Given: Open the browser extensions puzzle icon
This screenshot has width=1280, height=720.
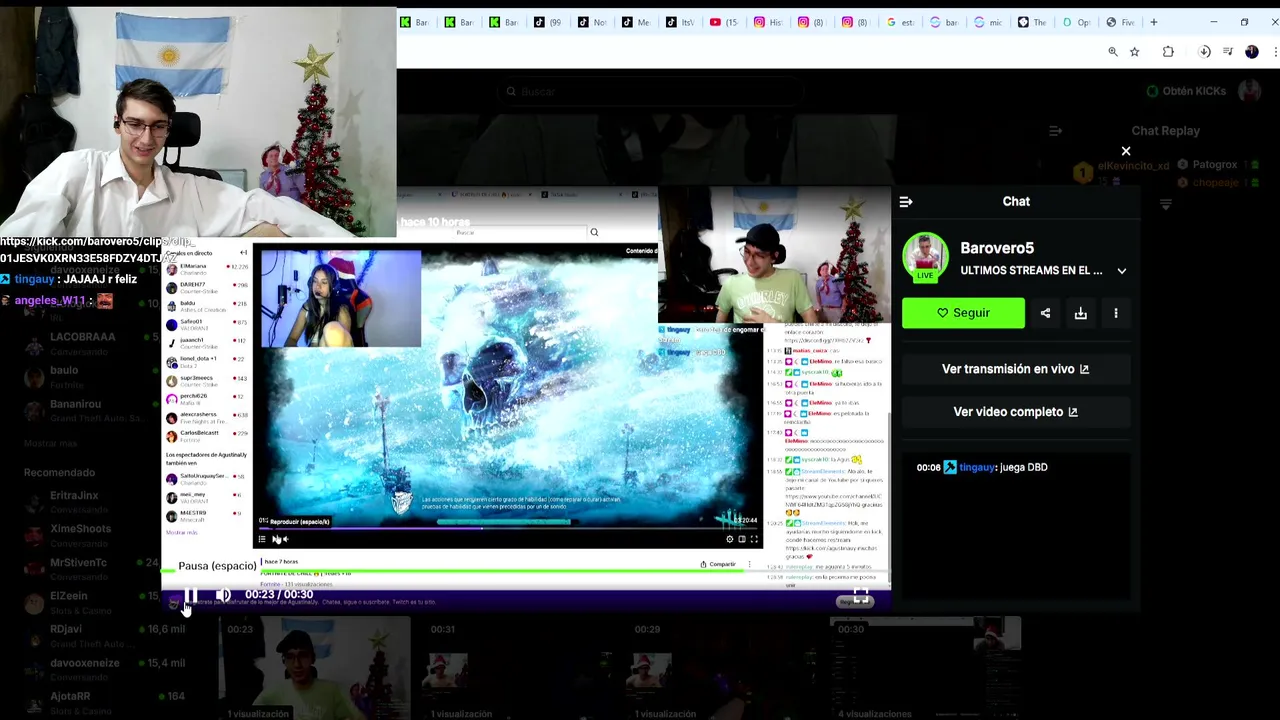Looking at the screenshot, I should [1168, 52].
